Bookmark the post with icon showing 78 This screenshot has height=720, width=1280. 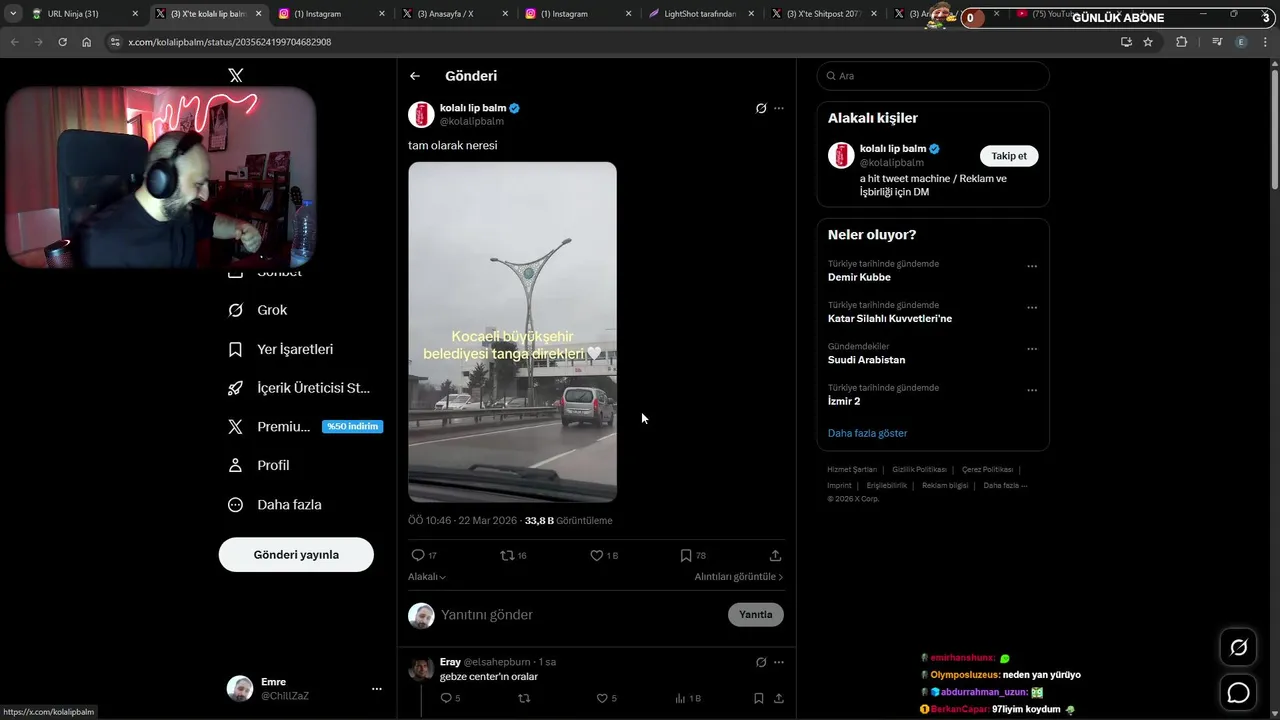coord(686,555)
